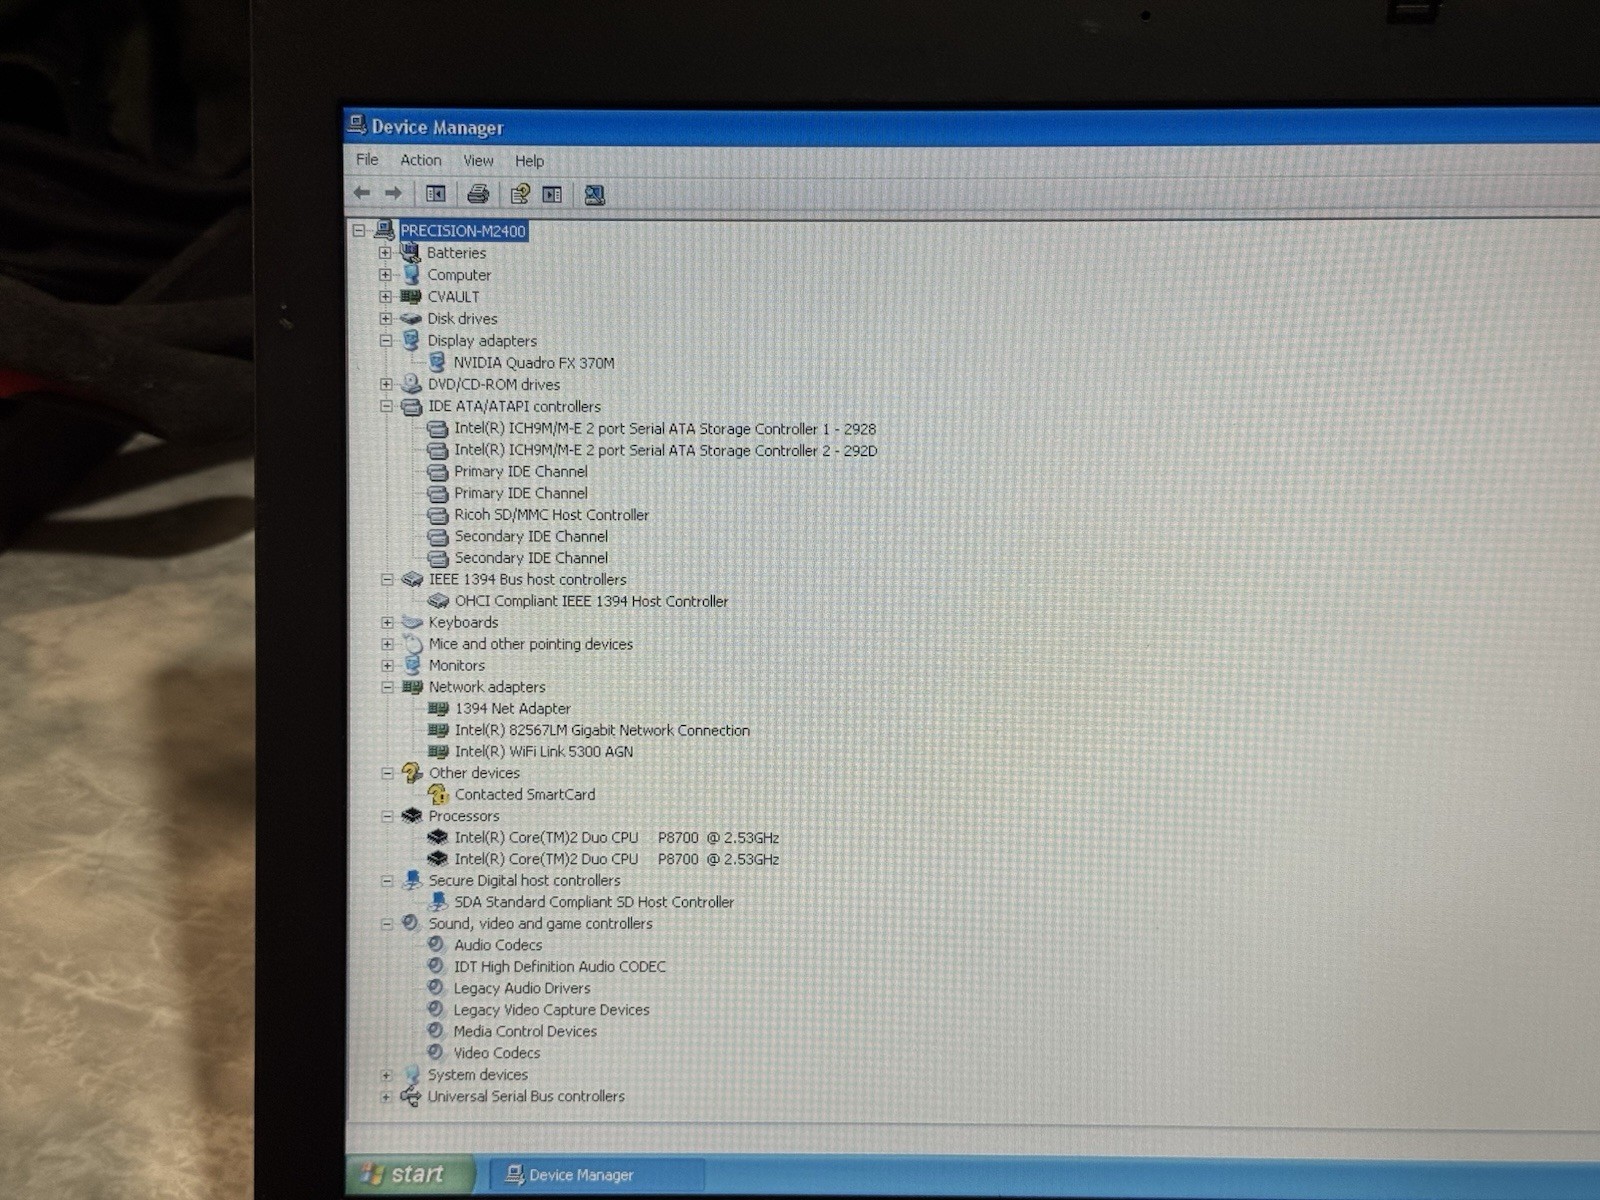Expand Universal Serial Bus controllers category
This screenshot has height=1200, width=1600.
click(x=386, y=1097)
